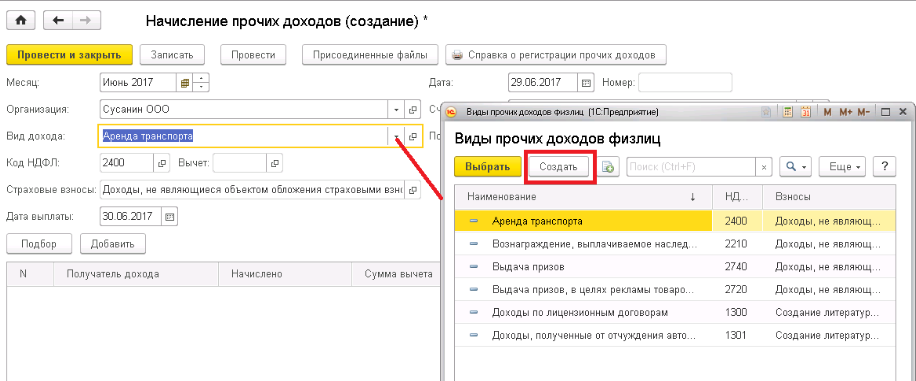Select Выдача призов, в целях рекламы row
The width and height of the screenshot is (916, 381).
(x=675, y=289)
